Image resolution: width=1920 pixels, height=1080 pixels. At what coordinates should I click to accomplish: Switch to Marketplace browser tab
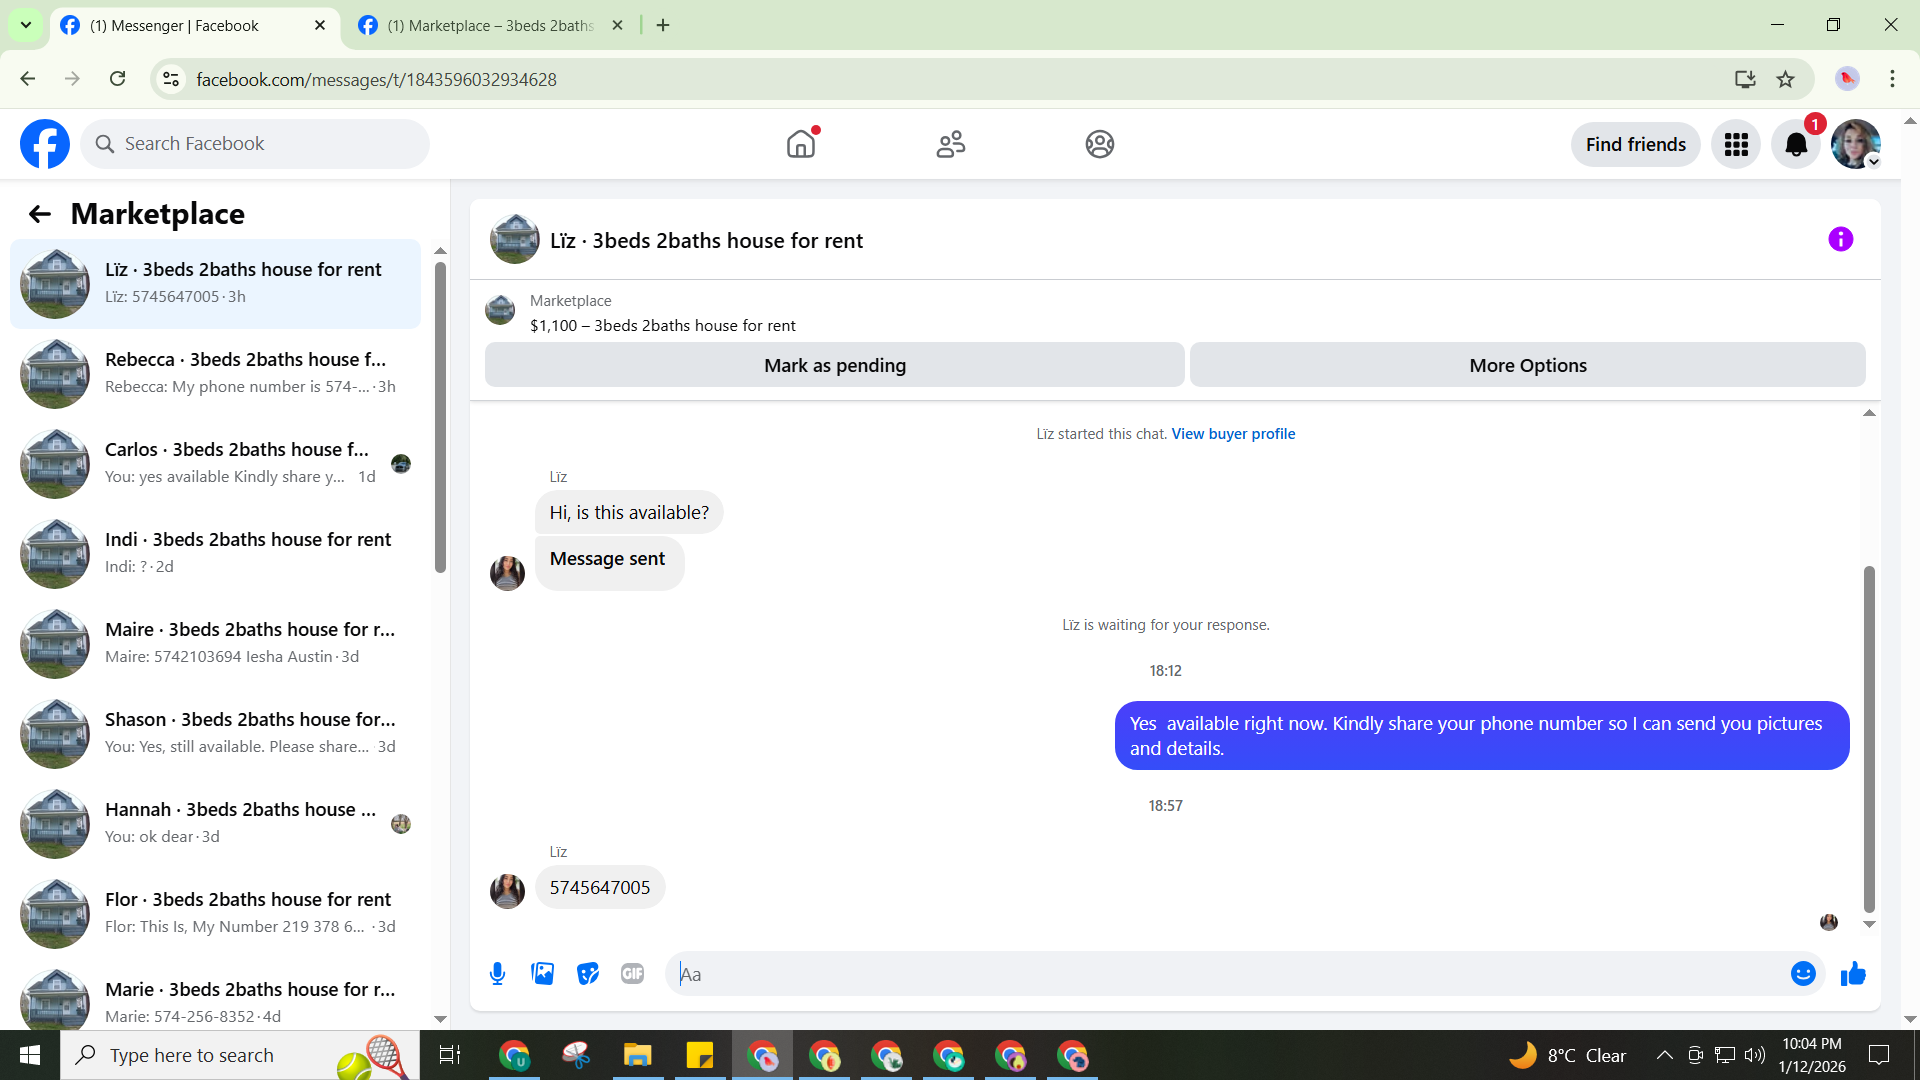490,26
